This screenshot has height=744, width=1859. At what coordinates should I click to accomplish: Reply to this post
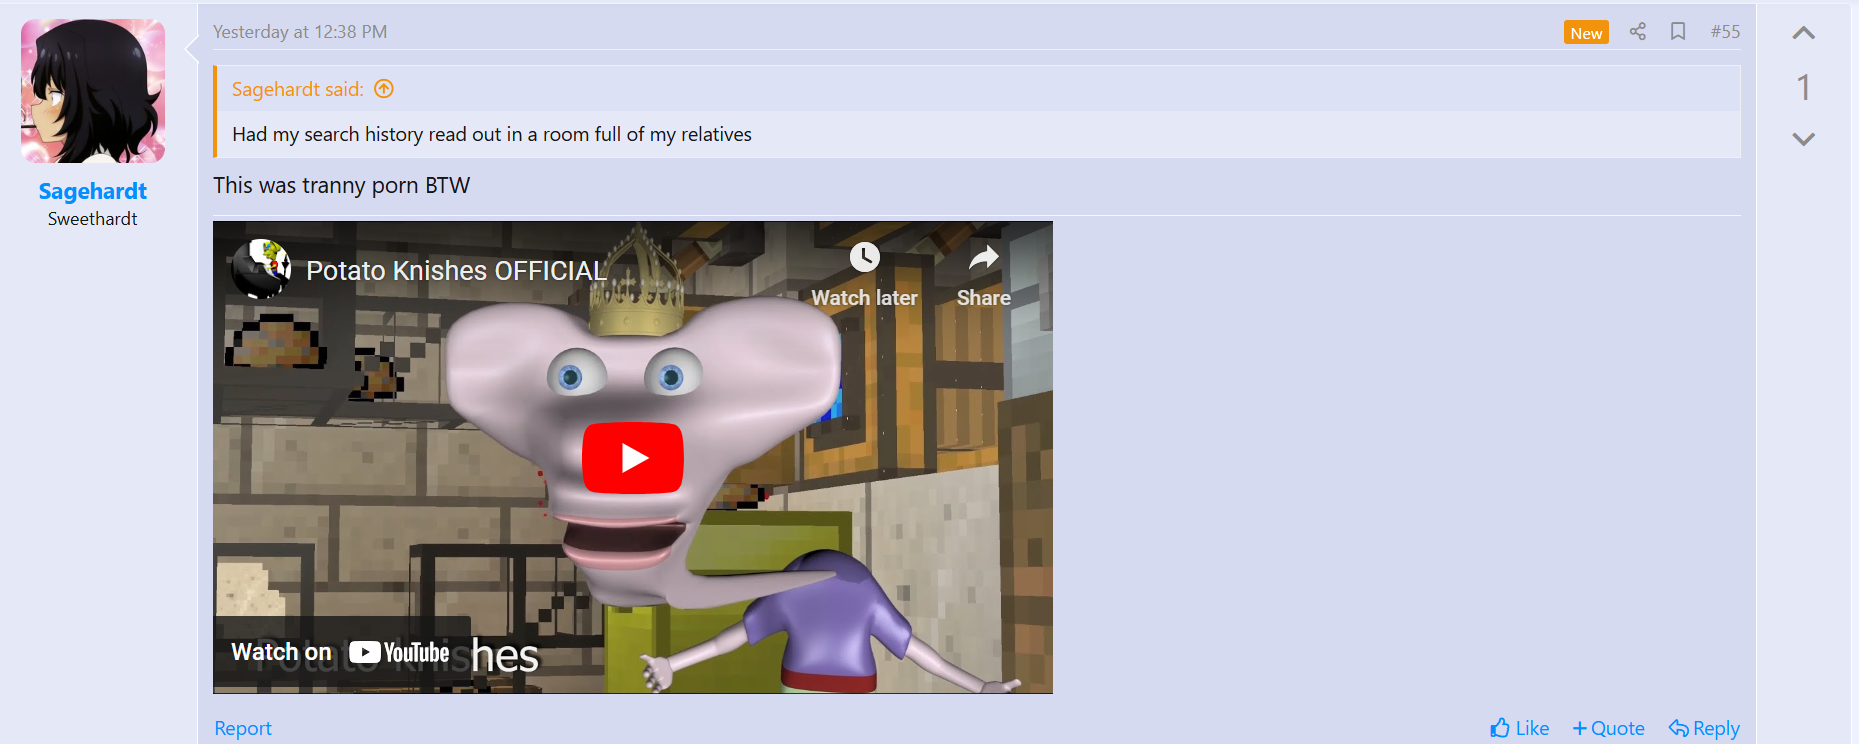click(1704, 728)
